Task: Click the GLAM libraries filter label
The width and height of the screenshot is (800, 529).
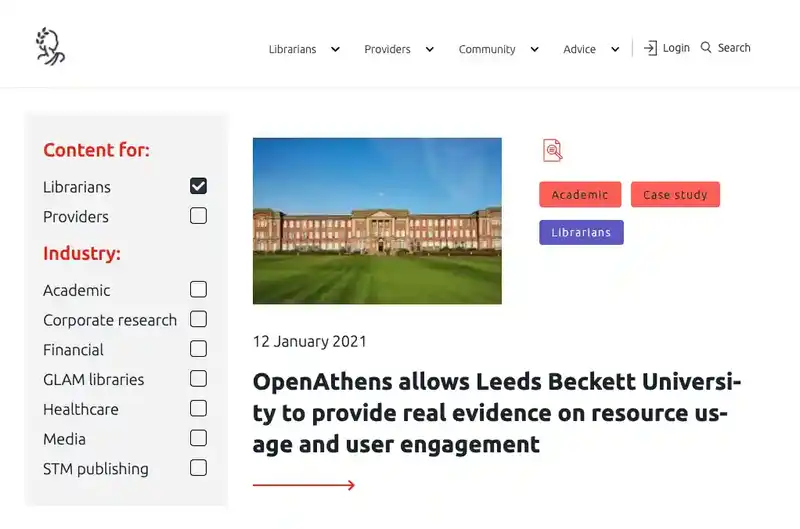Action: pos(93,380)
